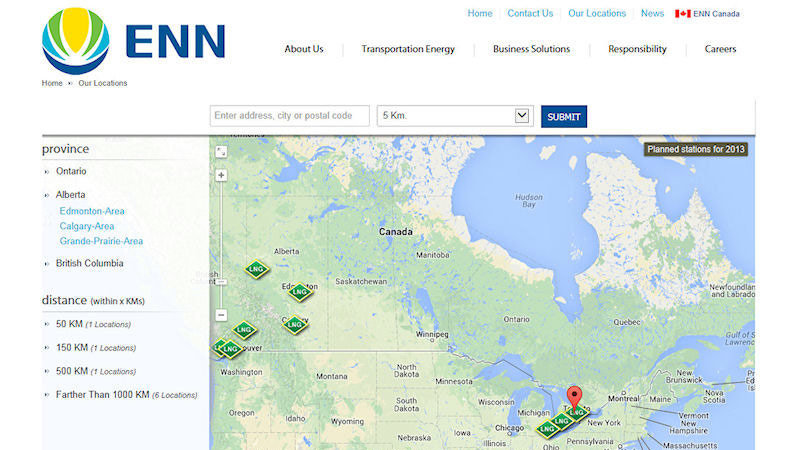Expand the British Columbia province item
Viewport: 800px width, 450px height.
(89, 263)
